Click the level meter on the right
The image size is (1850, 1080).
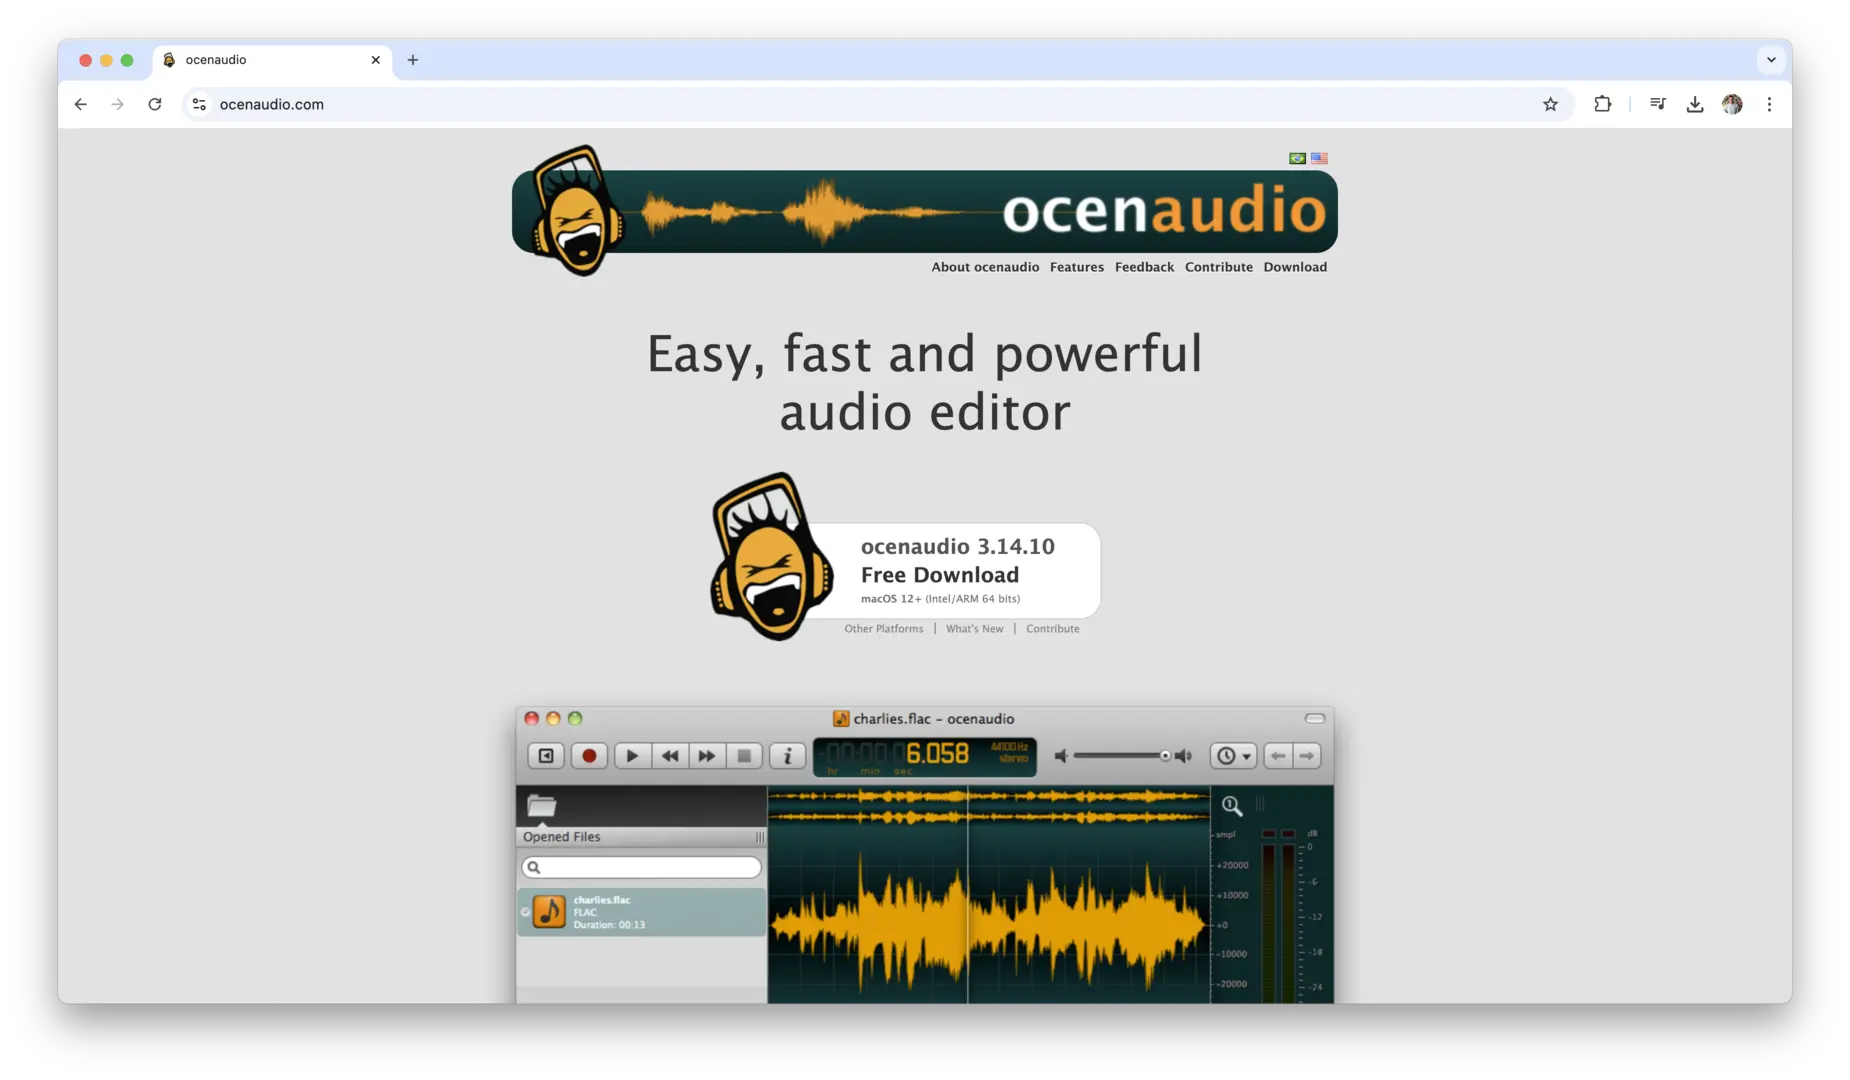pos(1278,915)
